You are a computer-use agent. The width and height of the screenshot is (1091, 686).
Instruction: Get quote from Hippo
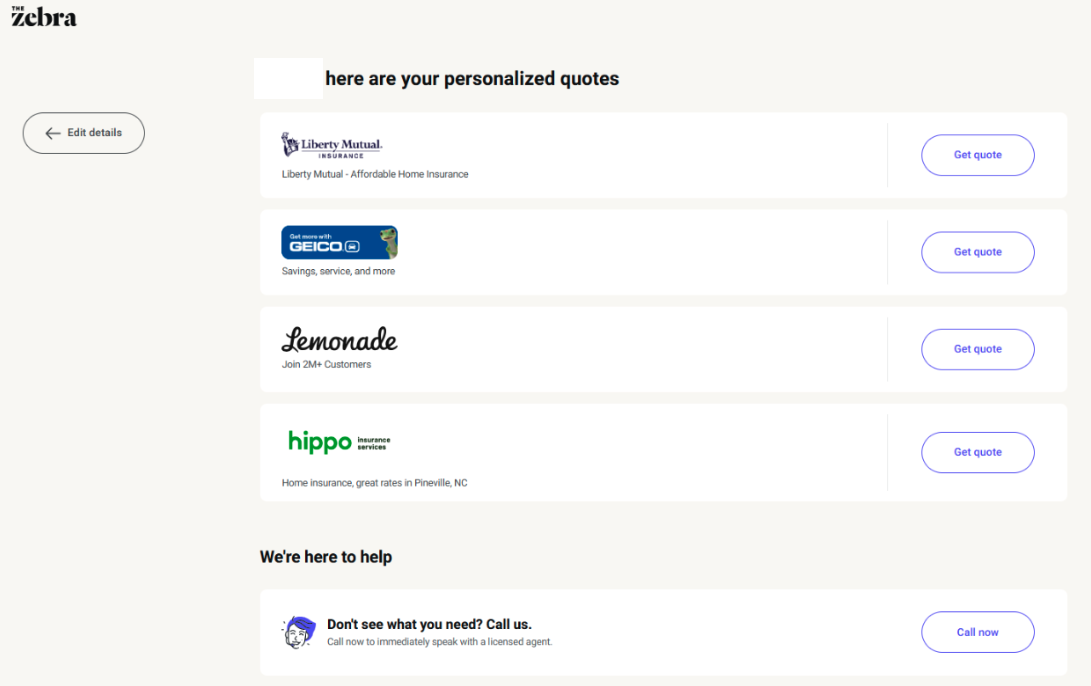pyautogui.click(x=977, y=452)
